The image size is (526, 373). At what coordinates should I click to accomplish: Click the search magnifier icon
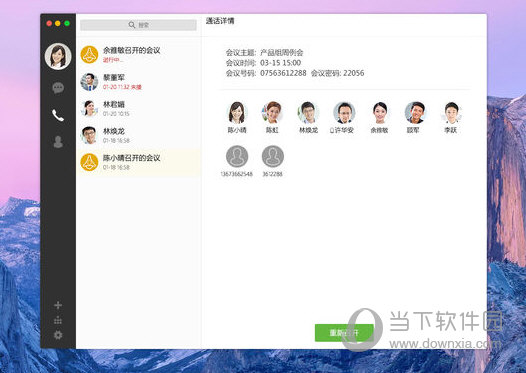point(132,25)
